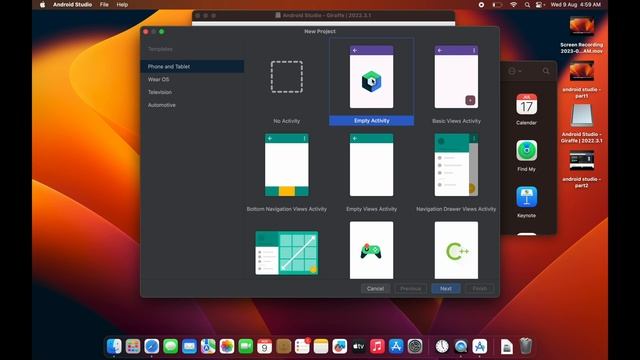Open the File menu
The image size is (640, 360).
[x=104, y=4]
